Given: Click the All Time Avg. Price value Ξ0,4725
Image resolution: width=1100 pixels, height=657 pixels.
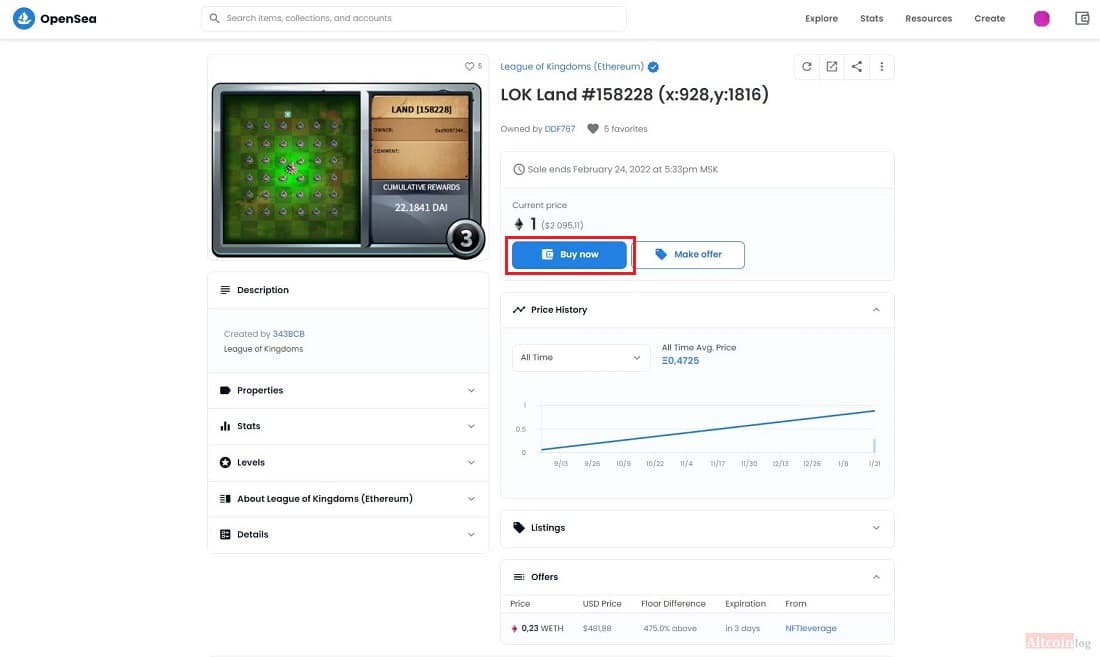Looking at the screenshot, I should click(680, 361).
